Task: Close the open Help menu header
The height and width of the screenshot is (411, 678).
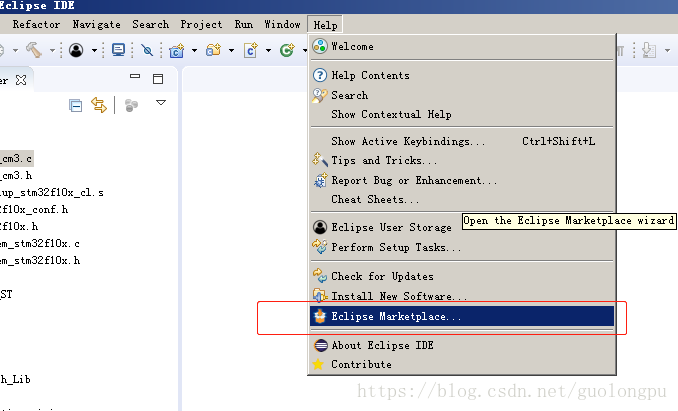Action: tap(325, 25)
